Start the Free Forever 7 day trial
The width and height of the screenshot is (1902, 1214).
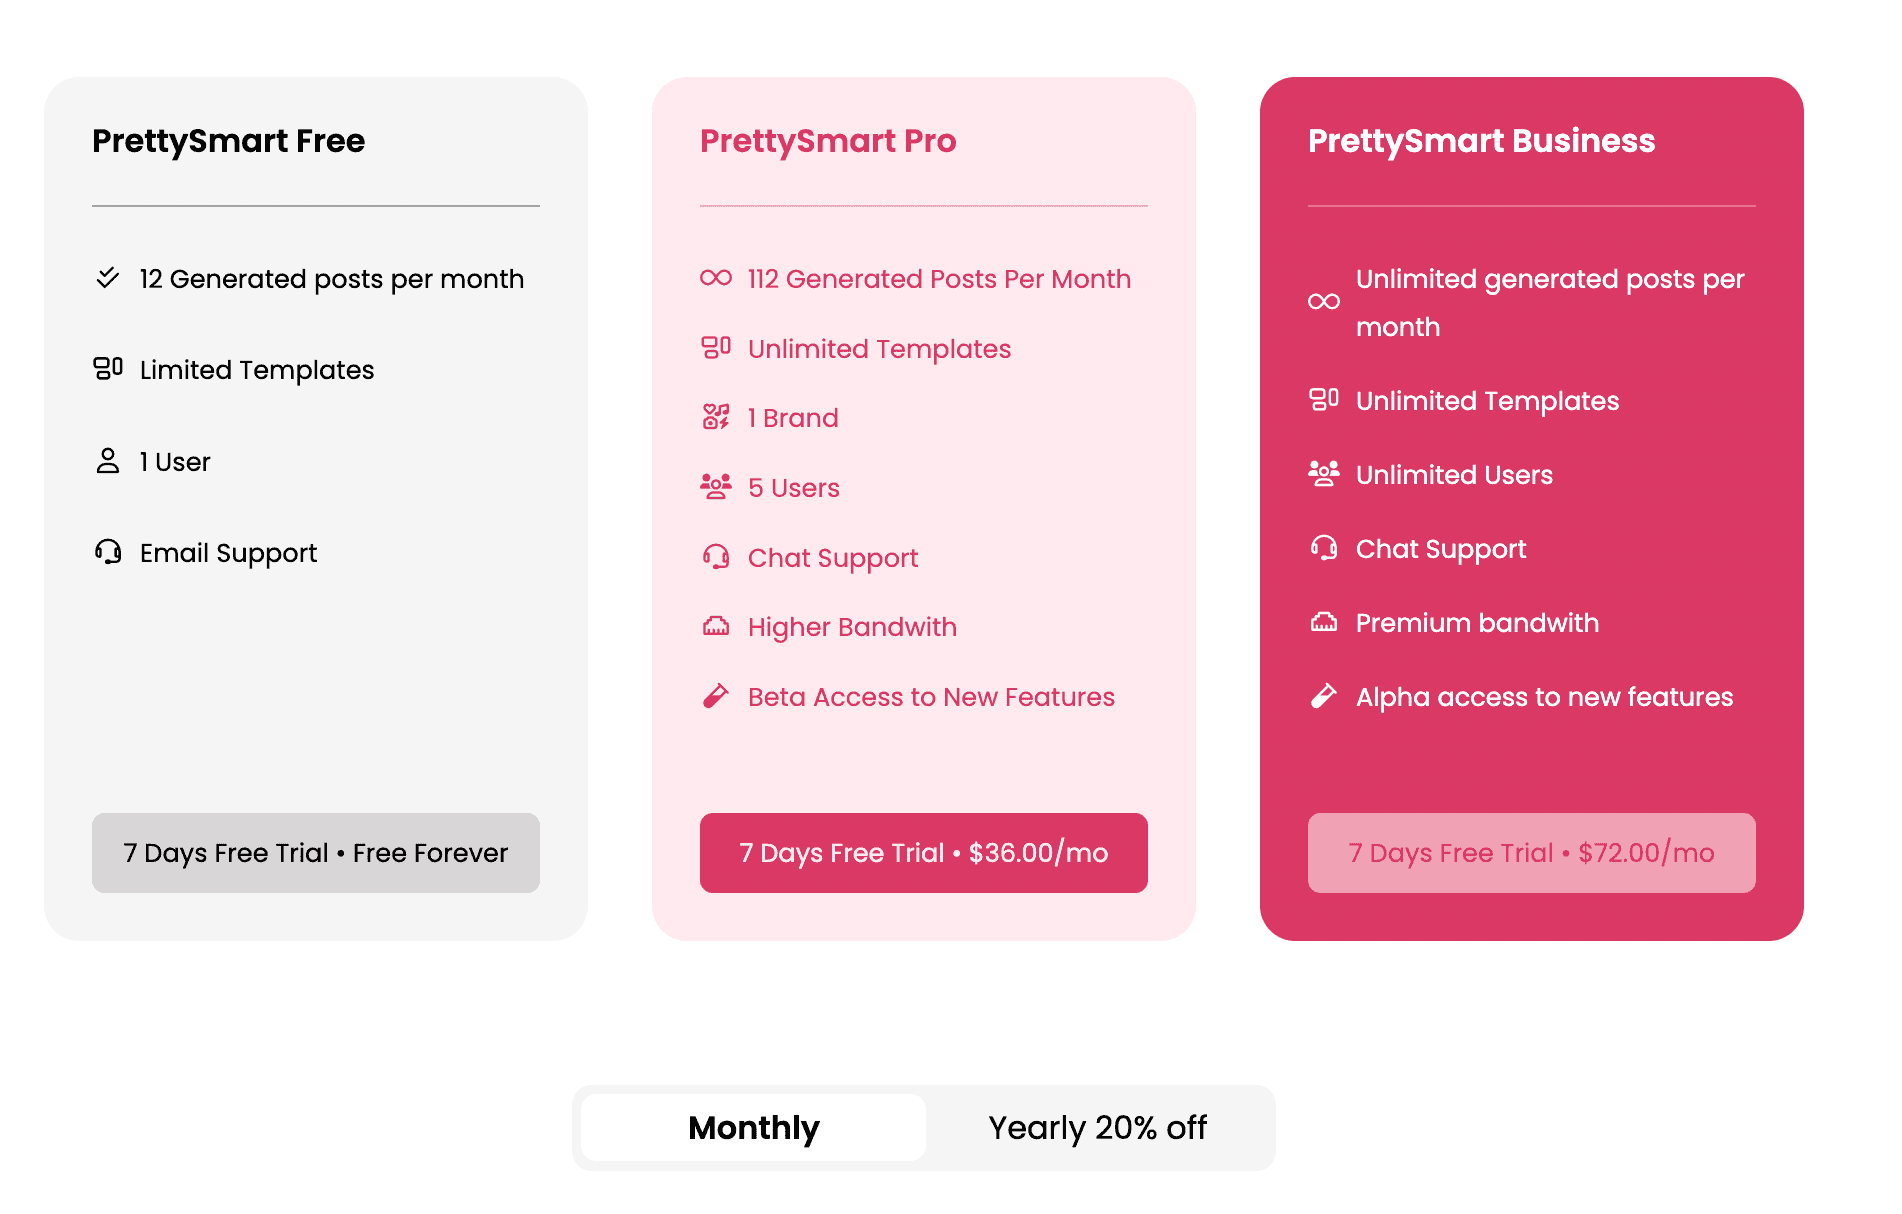tap(316, 853)
